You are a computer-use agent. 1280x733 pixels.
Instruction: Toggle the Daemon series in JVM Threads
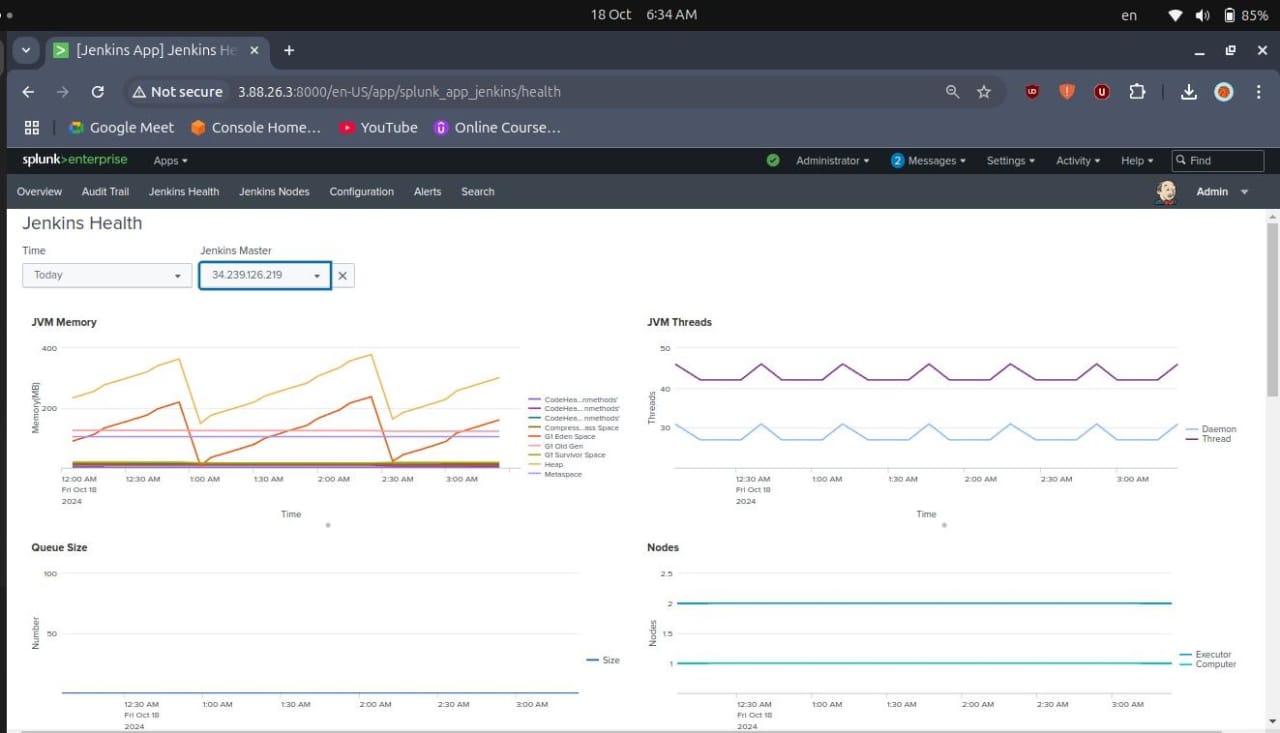coord(1211,429)
